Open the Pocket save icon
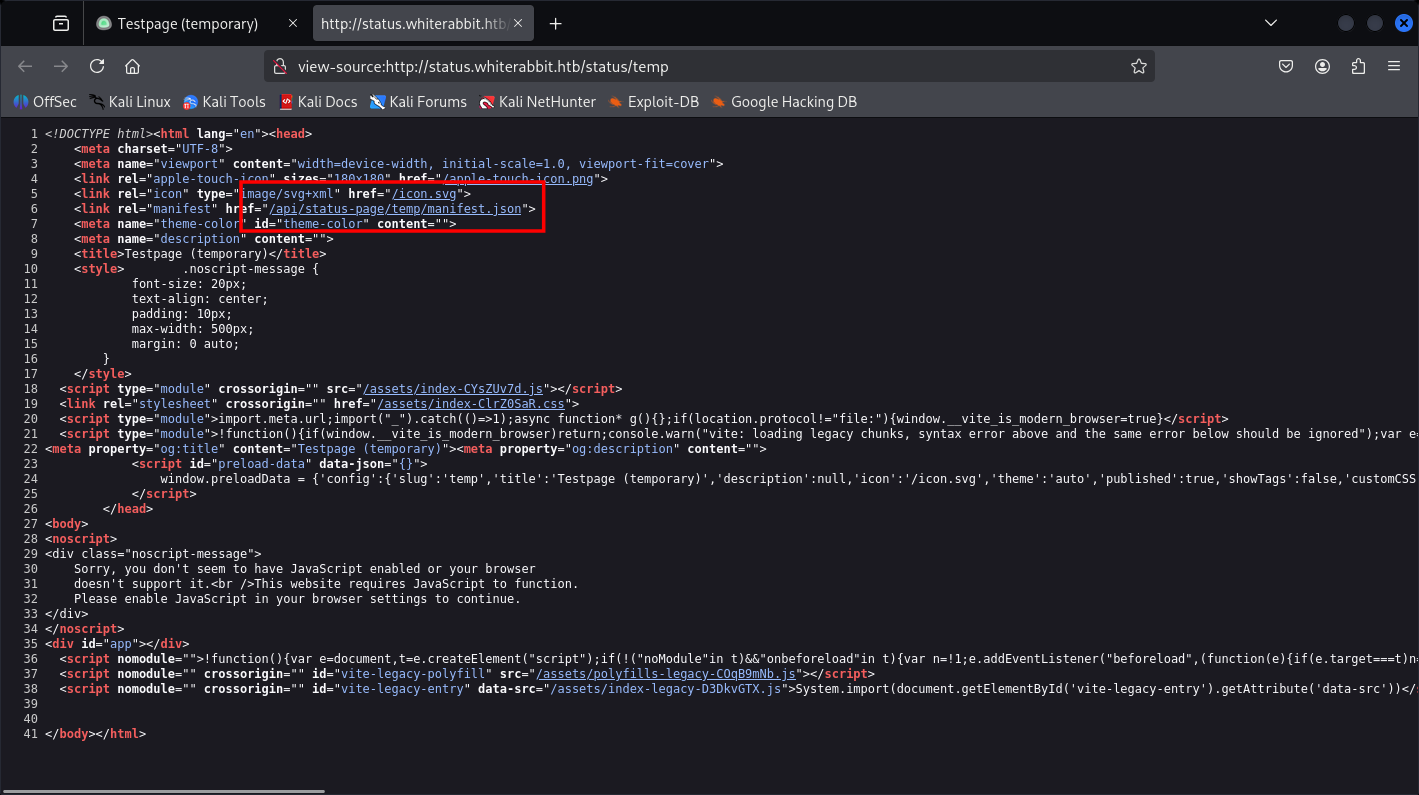This screenshot has height=795, width=1419. click(1287, 66)
